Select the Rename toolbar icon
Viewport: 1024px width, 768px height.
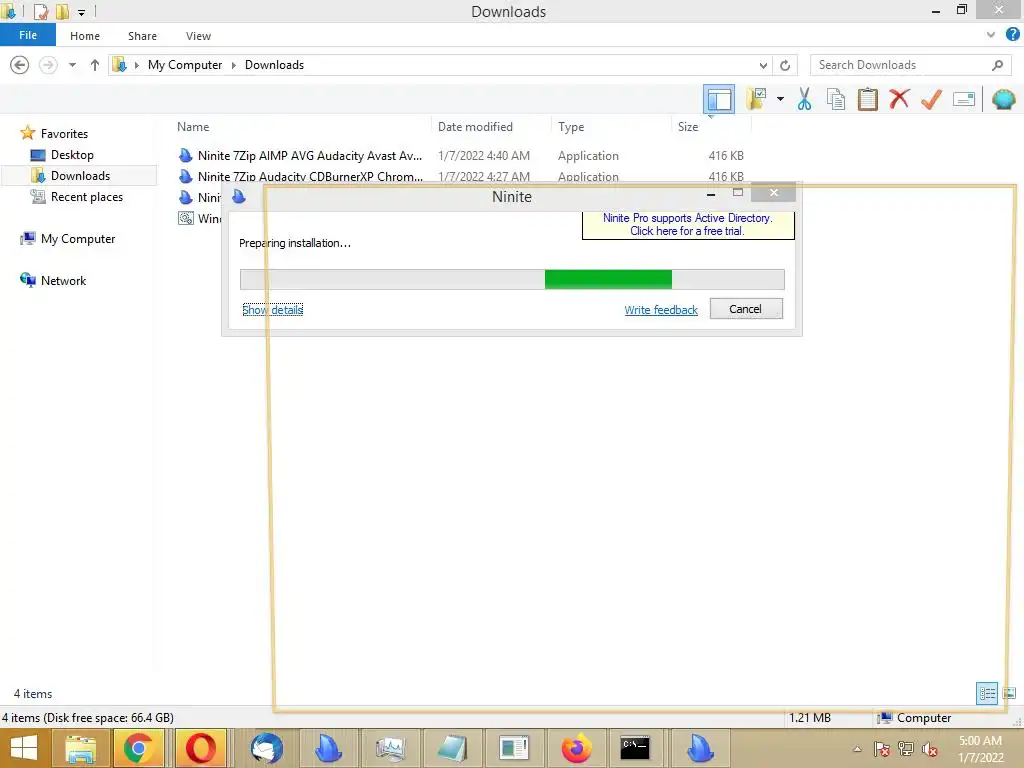(963, 99)
